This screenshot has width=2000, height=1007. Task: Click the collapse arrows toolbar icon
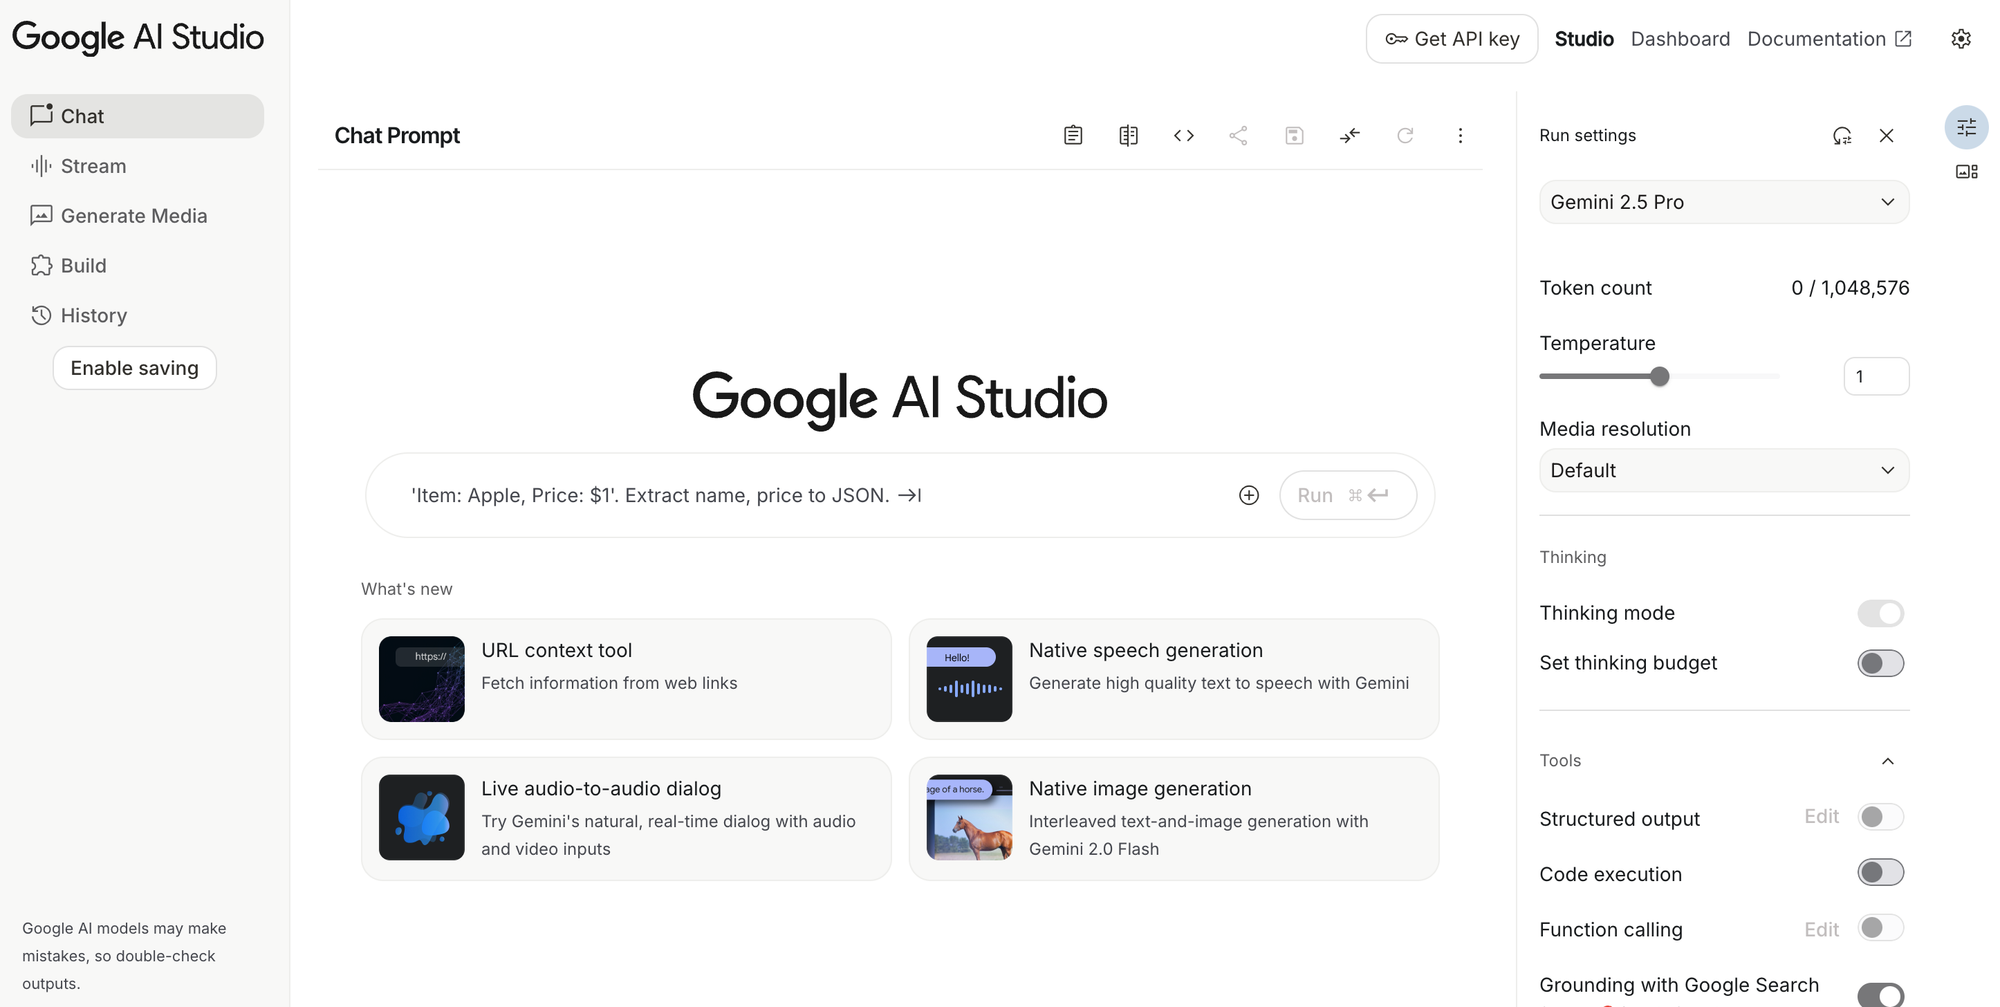point(1350,135)
